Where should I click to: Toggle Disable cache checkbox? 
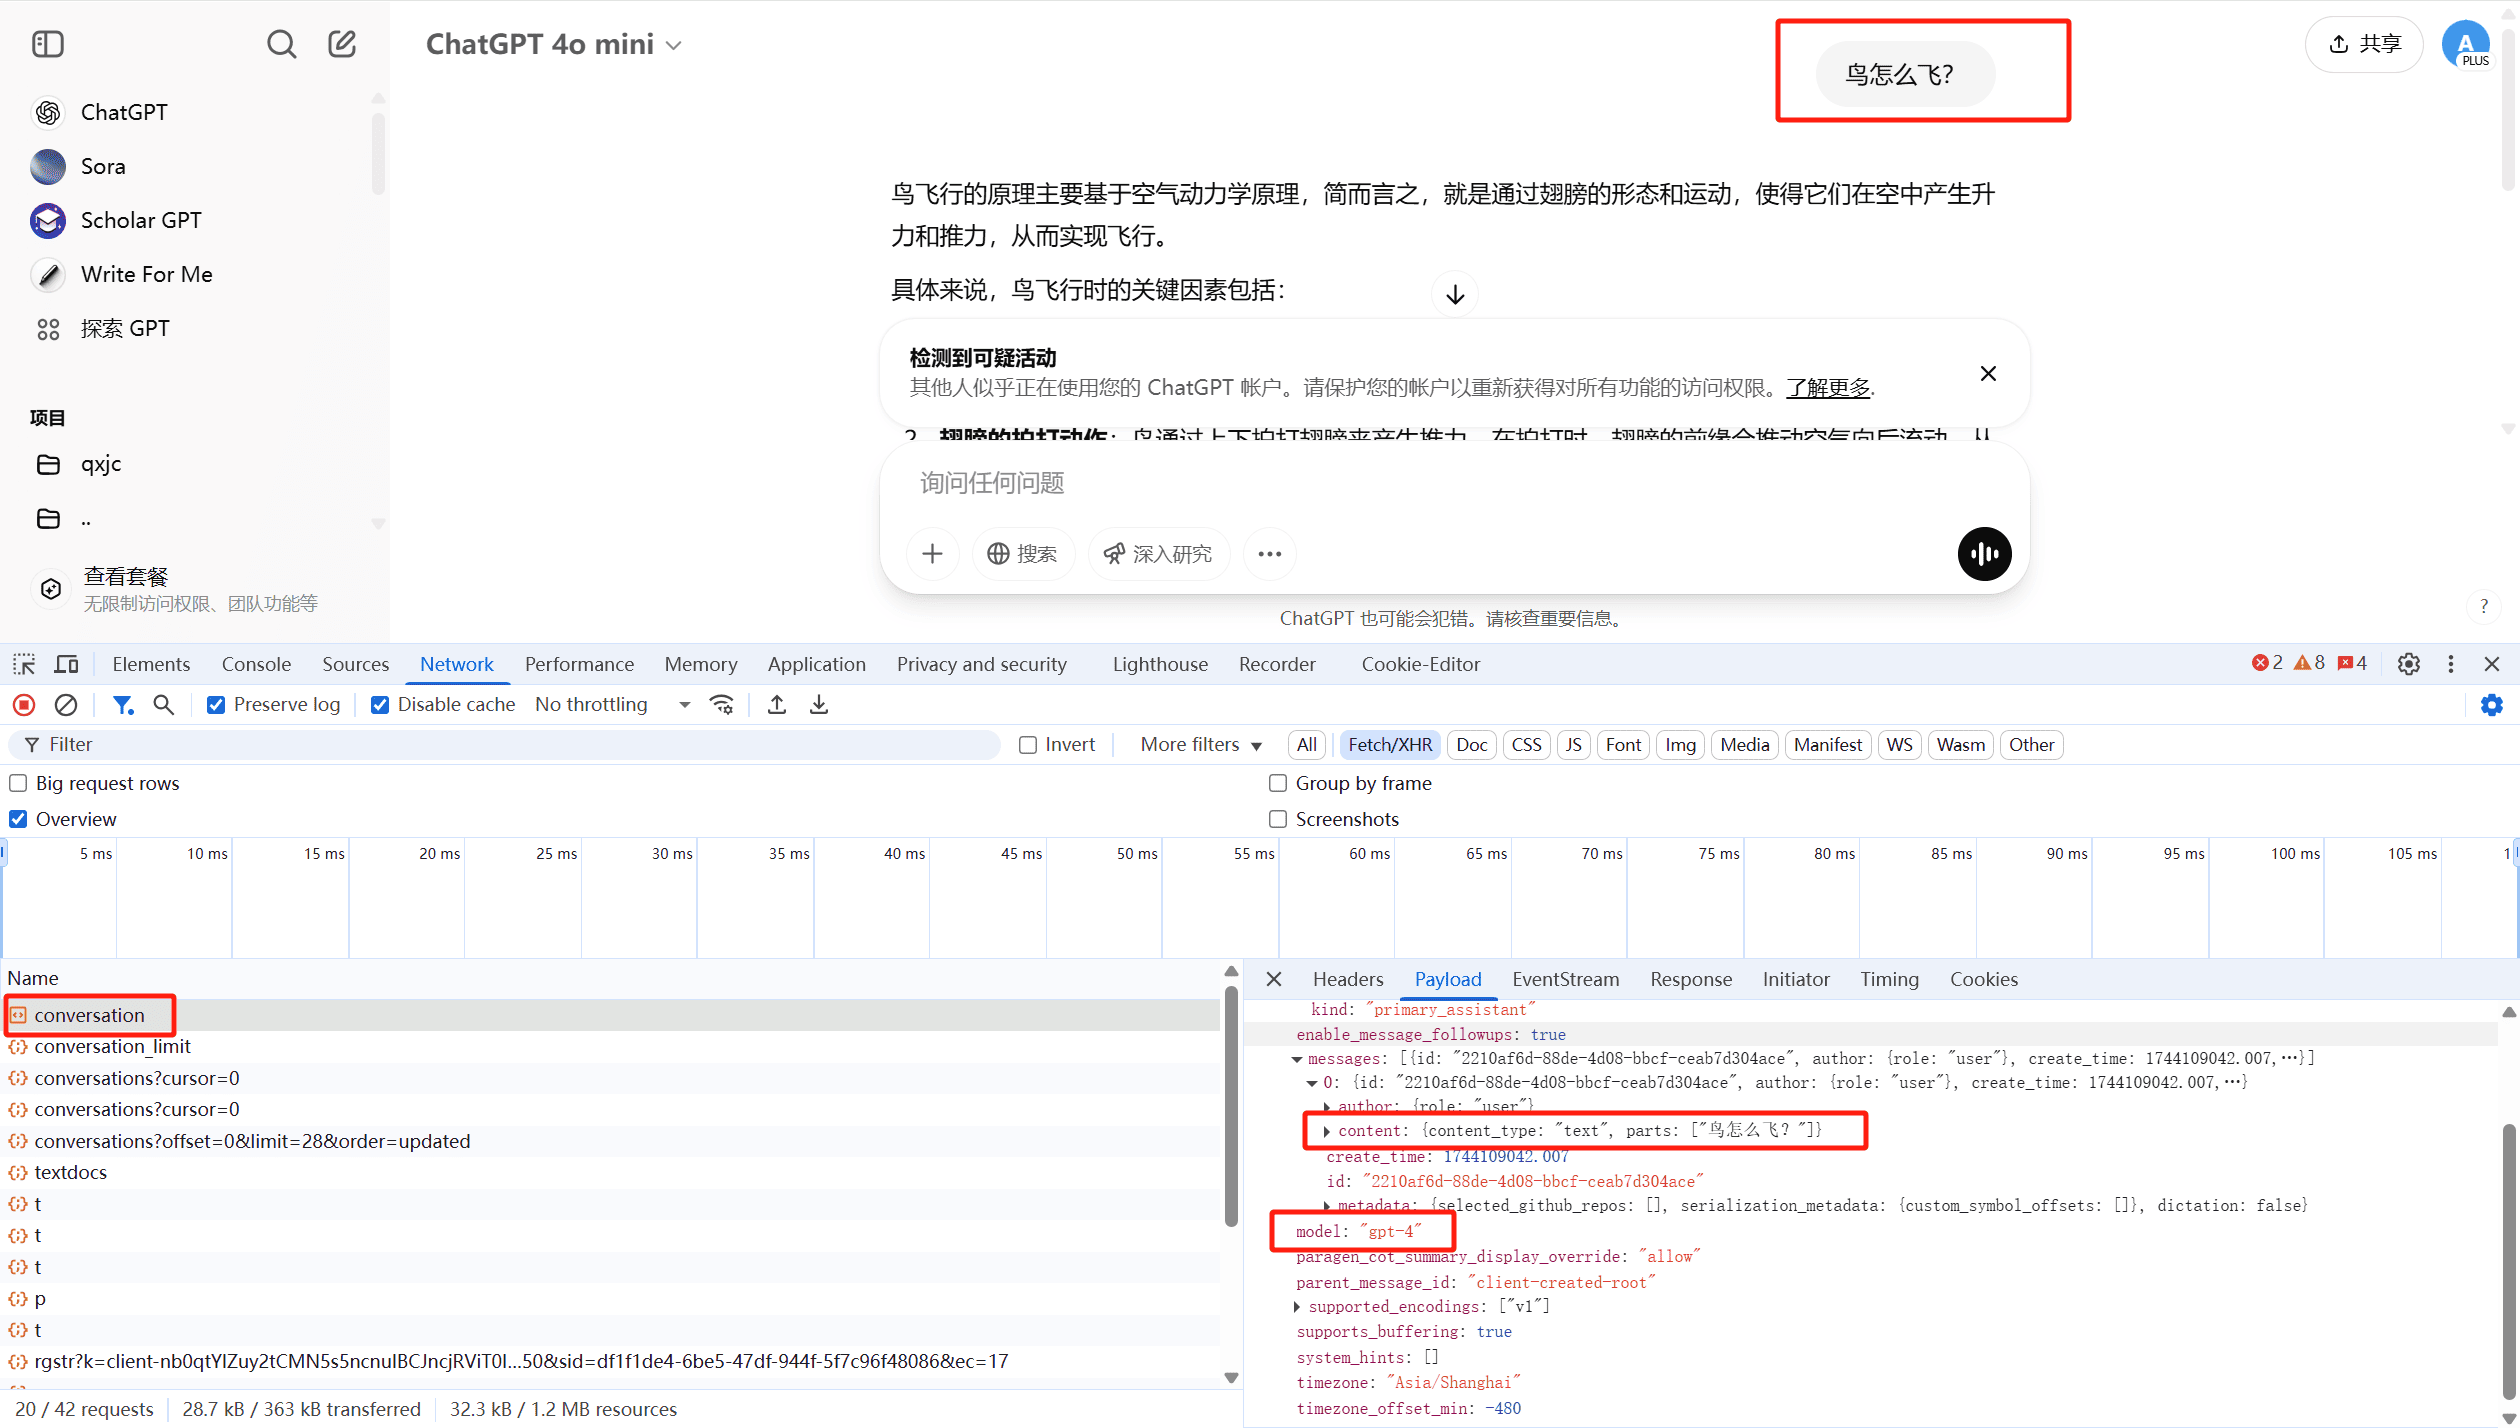click(380, 705)
